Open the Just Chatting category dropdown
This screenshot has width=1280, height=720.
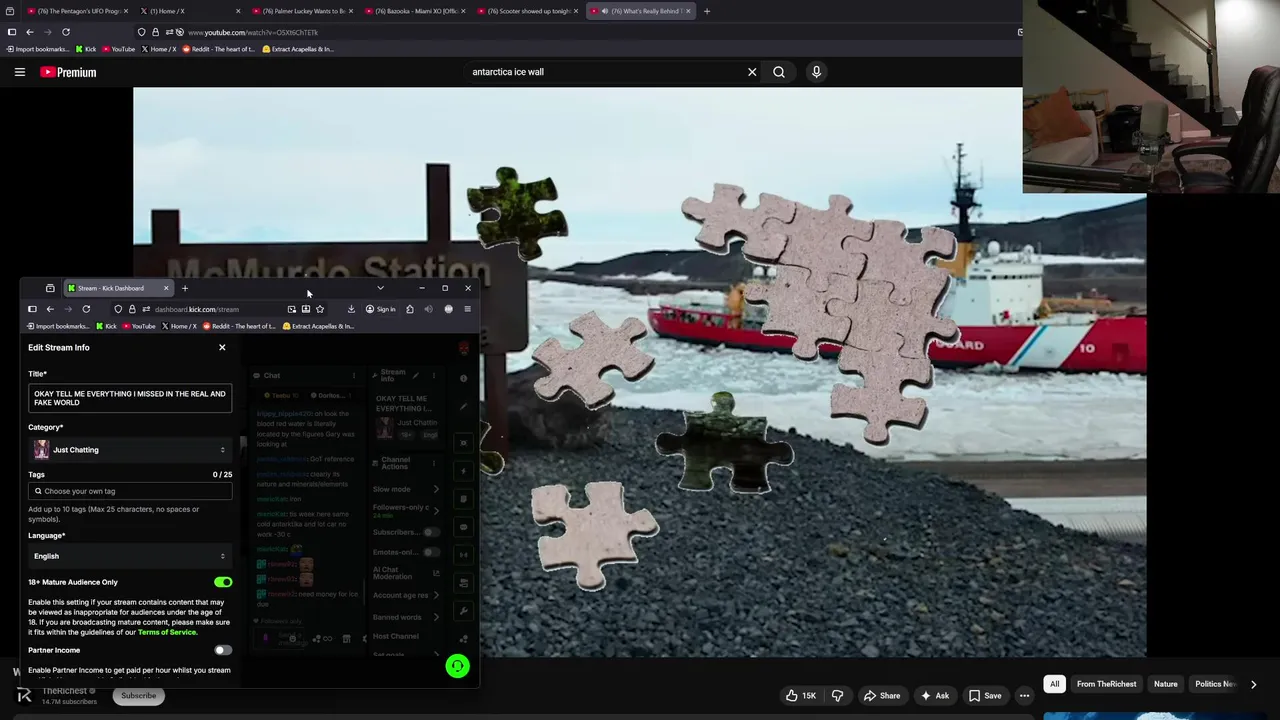130,450
